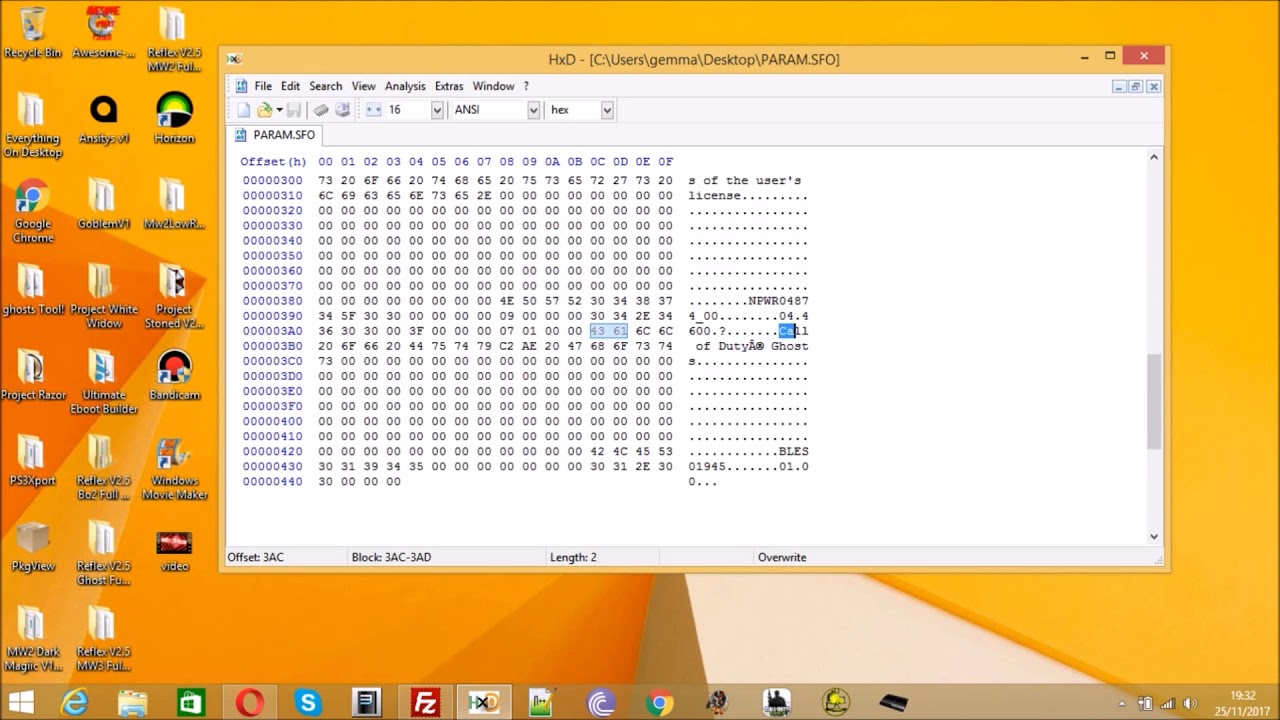1280x720 pixels.
Task: Open the File menu
Action: [x=263, y=86]
